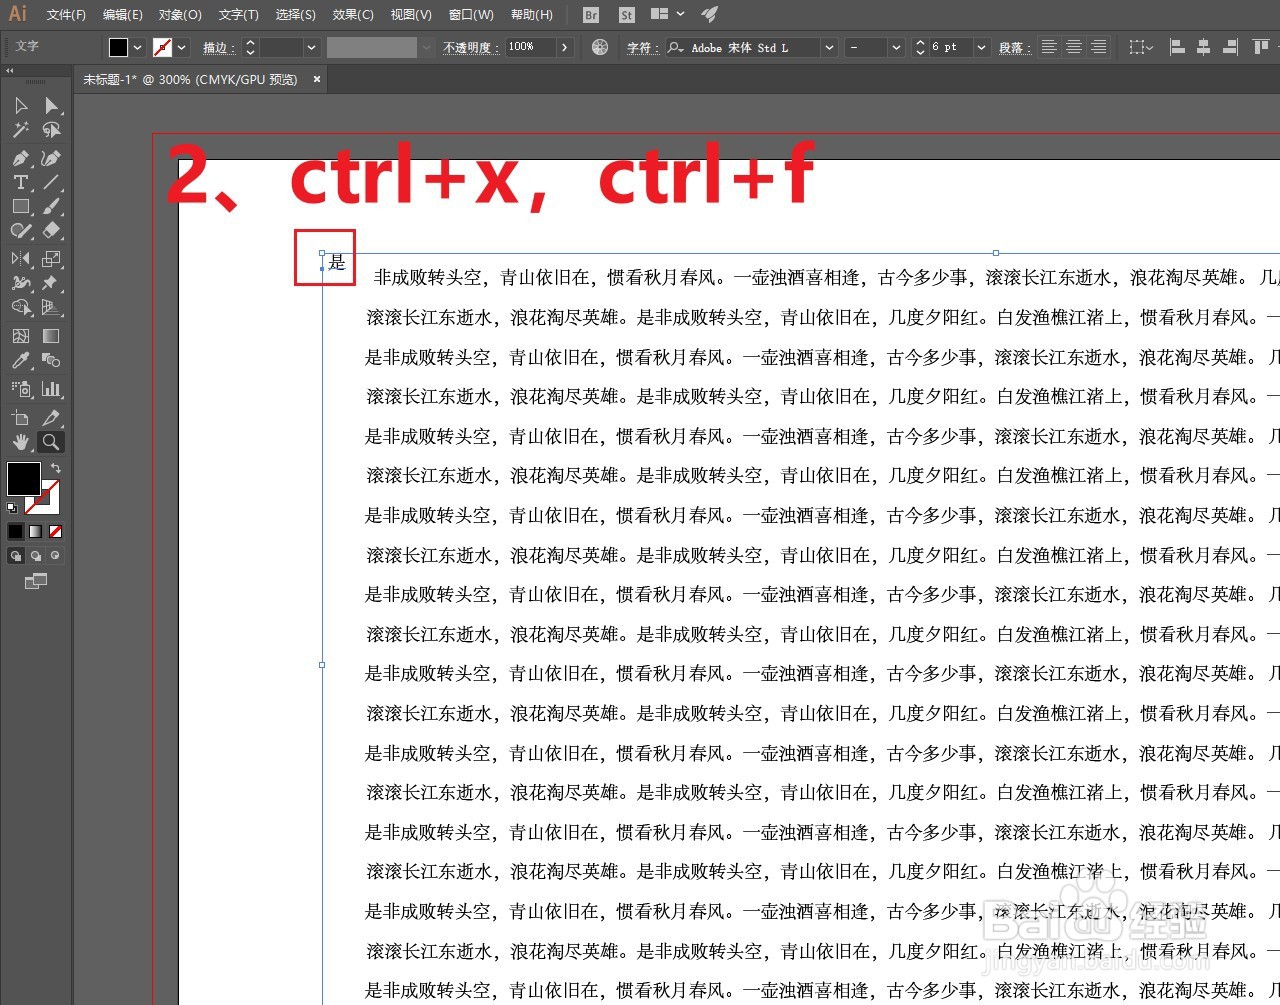Open the 对象(O) menu
The image size is (1280, 1005).
pos(180,15)
